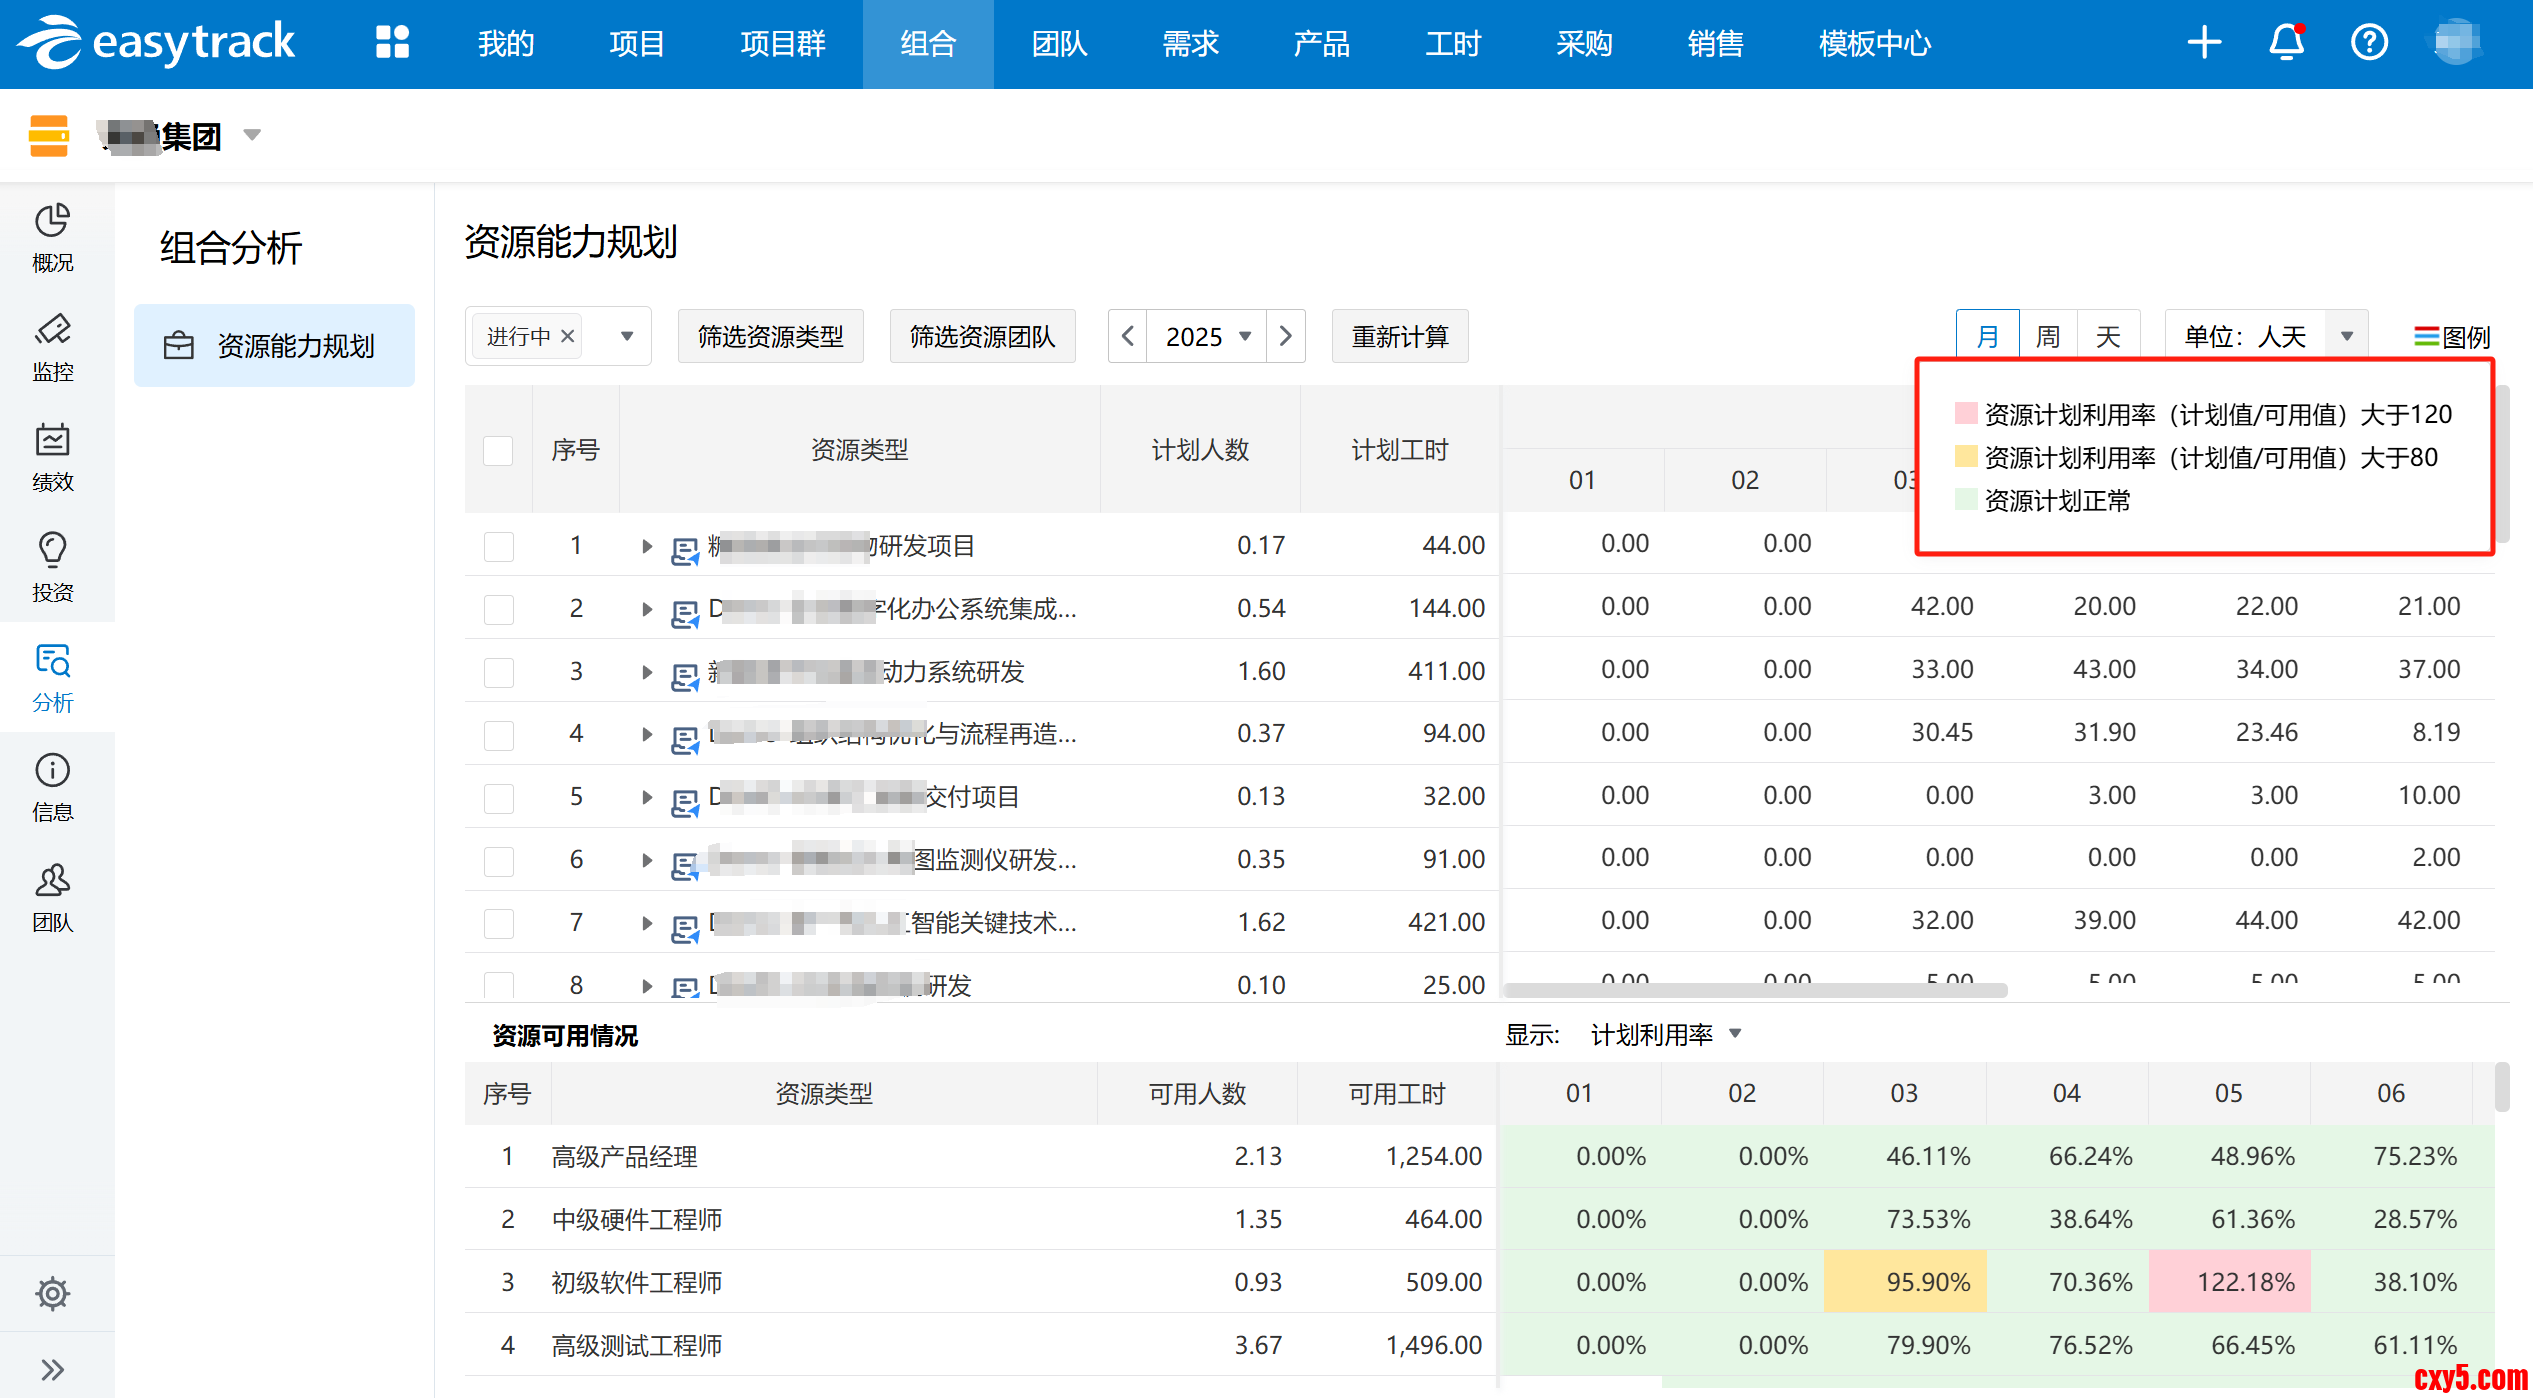The height and width of the screenshot is (1398, 2533).
Task: Check the checkbox for row 3
Action: tap(498, 672)
